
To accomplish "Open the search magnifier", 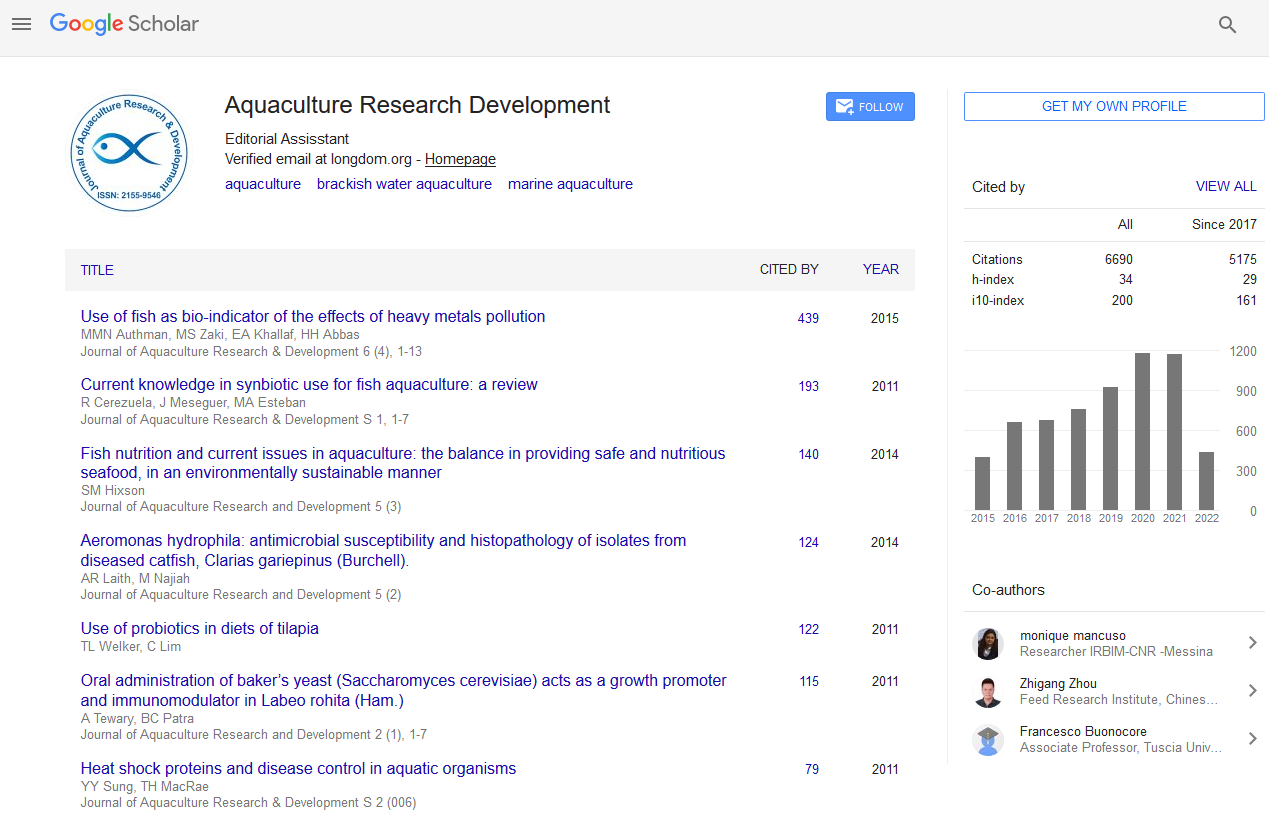I will (1228, 25).
